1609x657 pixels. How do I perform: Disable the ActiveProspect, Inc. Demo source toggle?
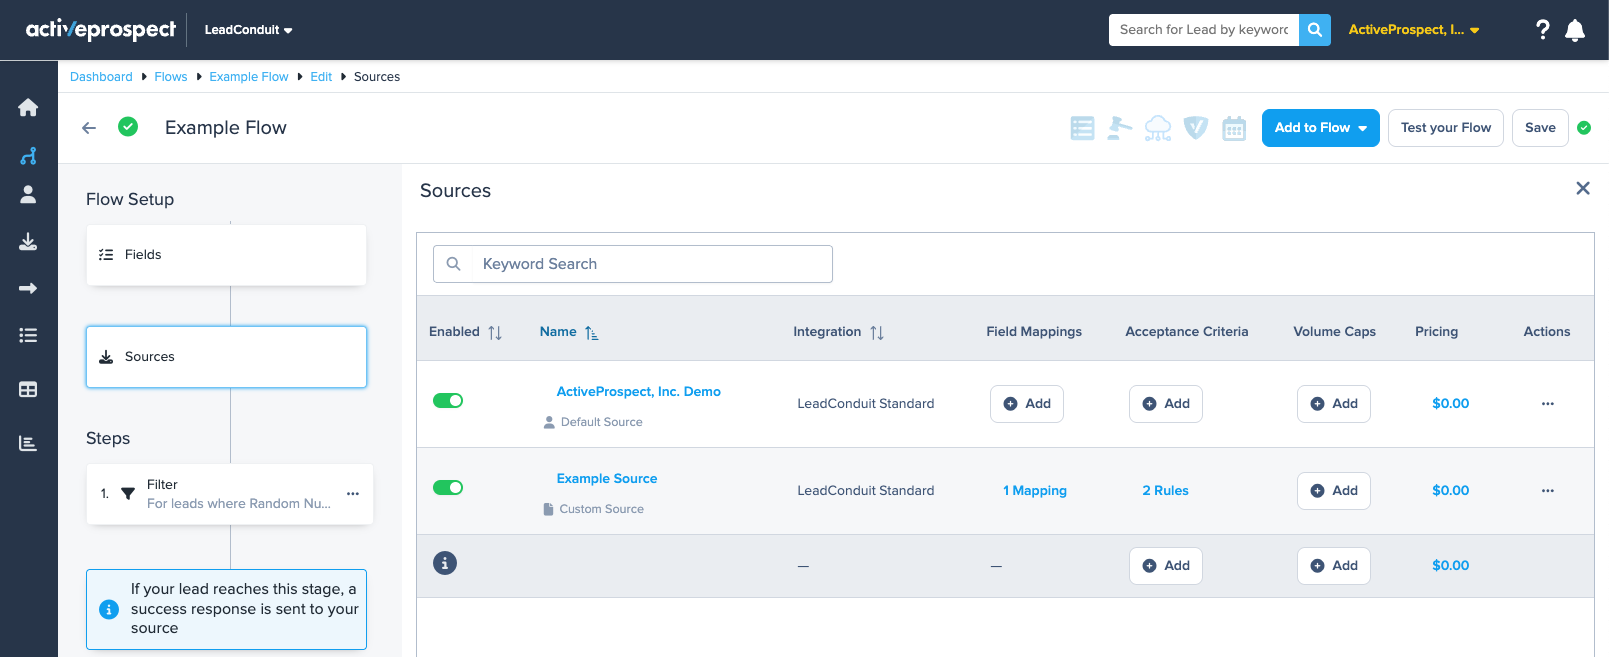coord(448,401)
